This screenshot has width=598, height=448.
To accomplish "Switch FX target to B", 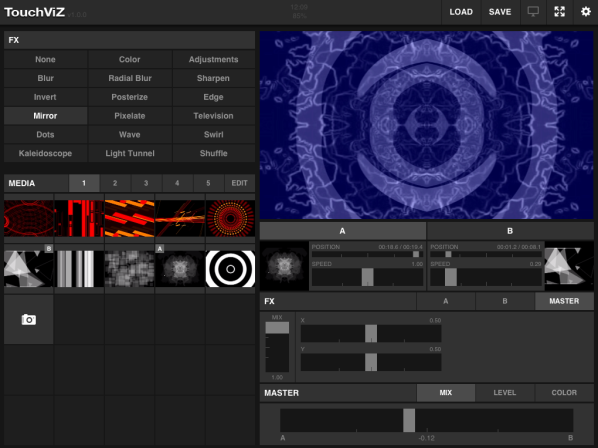I will (x=505, y=301).
